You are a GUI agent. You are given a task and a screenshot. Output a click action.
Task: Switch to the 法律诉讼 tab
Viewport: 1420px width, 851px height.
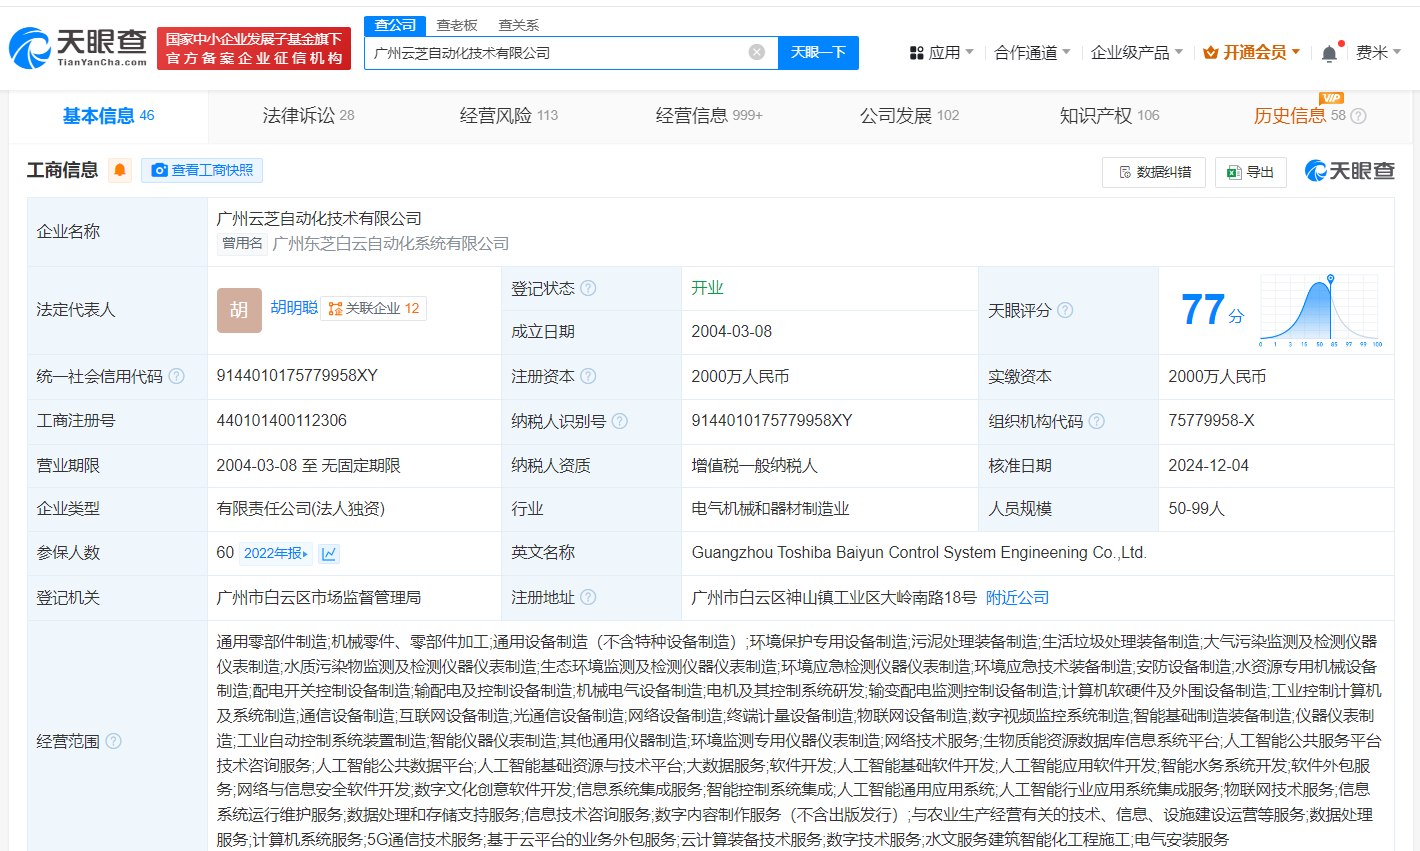[x=308, y=116]
